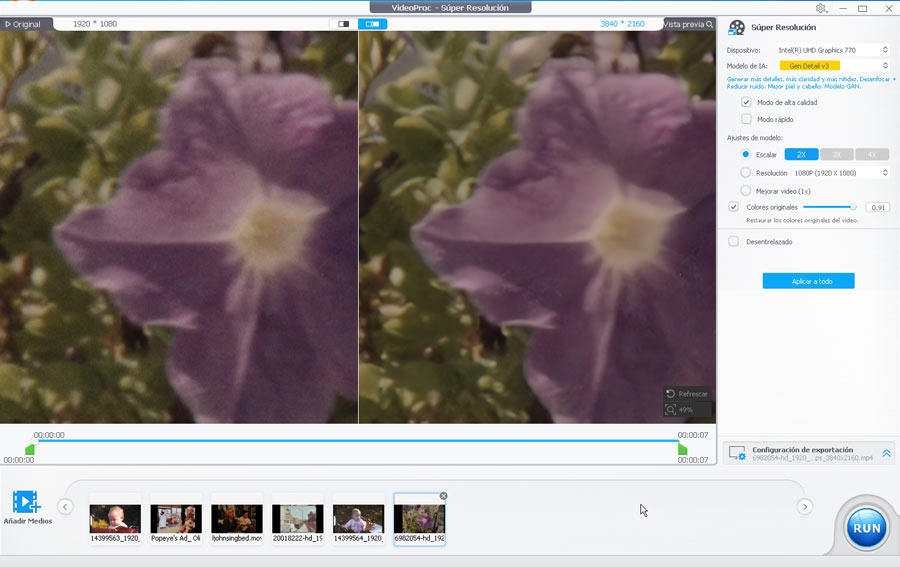Click the end trim green marker
This screenshot has width=900, height=567.
tap(682, 449)
